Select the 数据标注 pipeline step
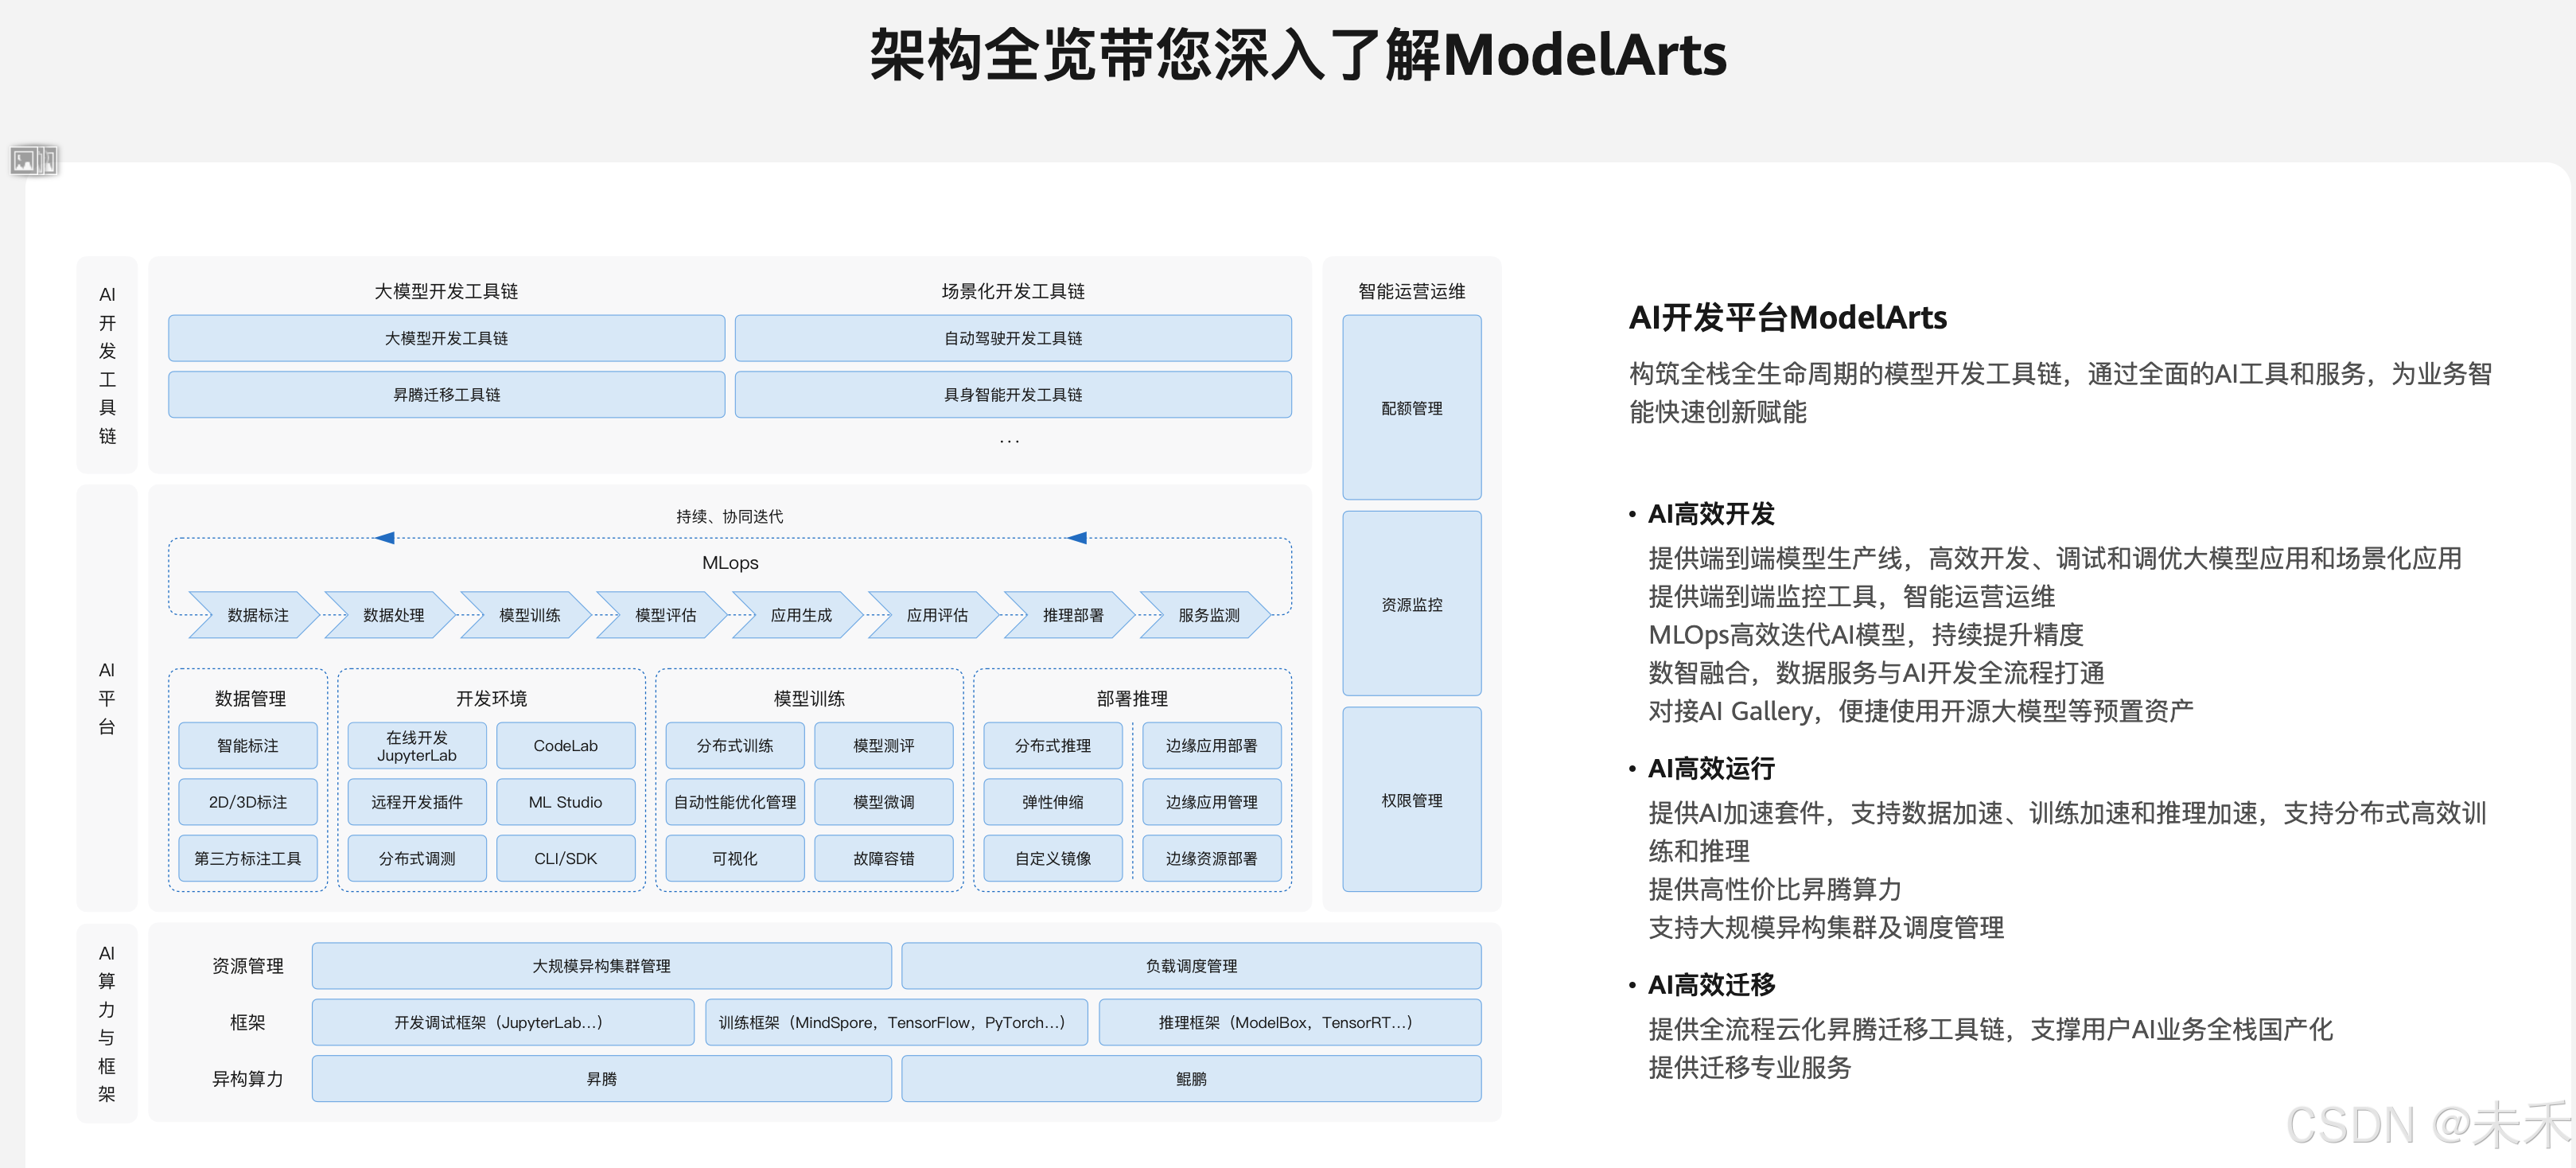The height and width of the screenshot is (1168, 2576). (257, 615)
